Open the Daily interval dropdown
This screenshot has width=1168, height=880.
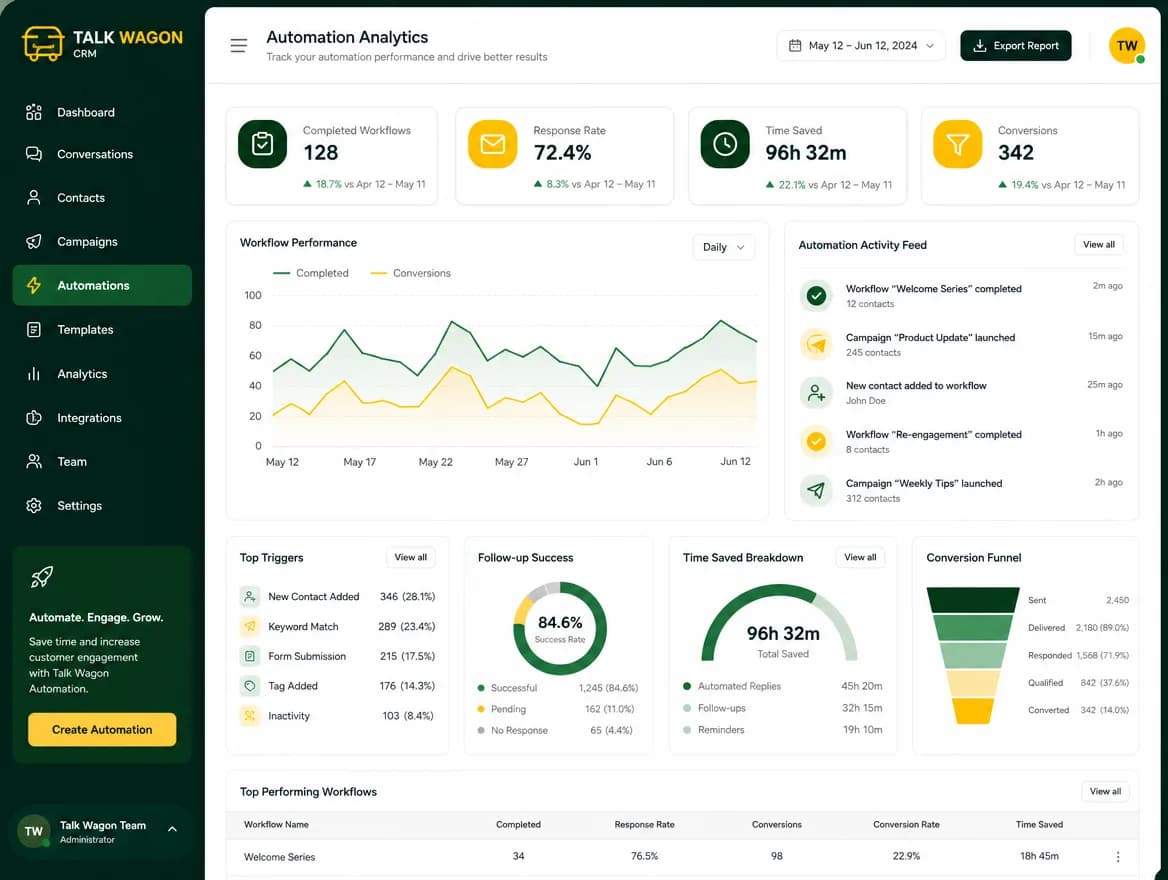click(x=723, y=247)
